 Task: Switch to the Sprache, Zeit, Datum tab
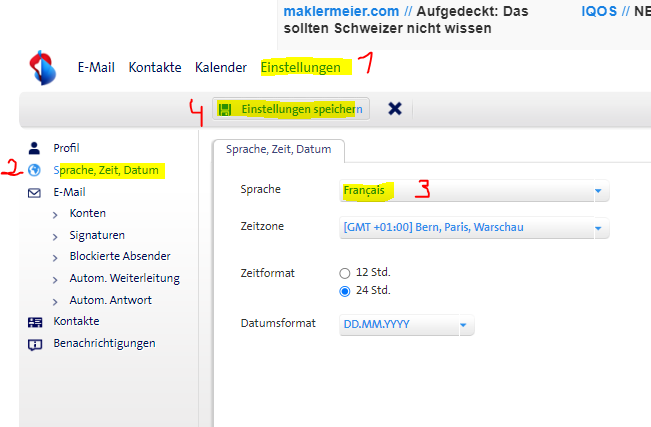pyautogui.click(x=278, y=149)
